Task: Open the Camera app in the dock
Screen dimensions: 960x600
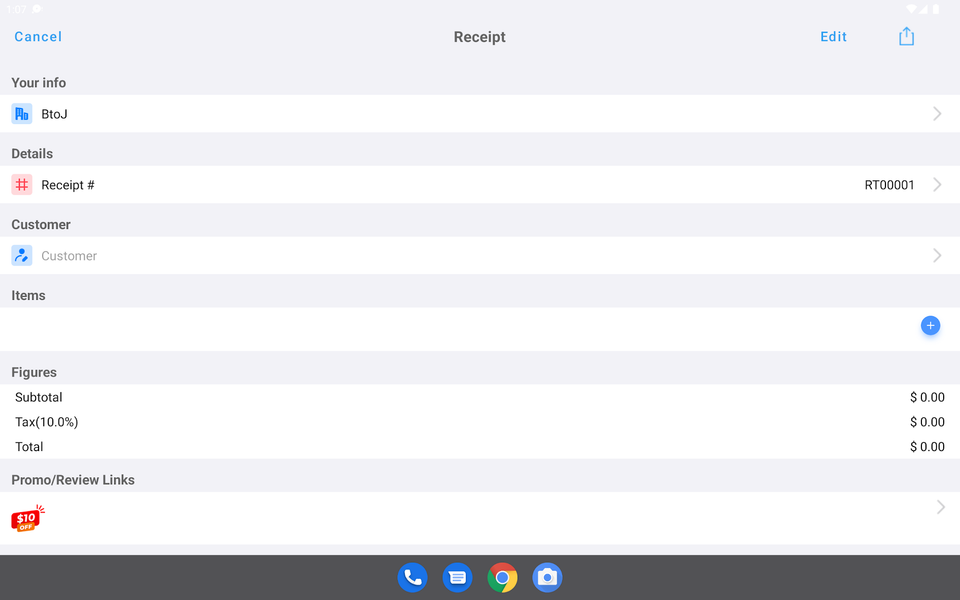Action: (x=547, y=577)
